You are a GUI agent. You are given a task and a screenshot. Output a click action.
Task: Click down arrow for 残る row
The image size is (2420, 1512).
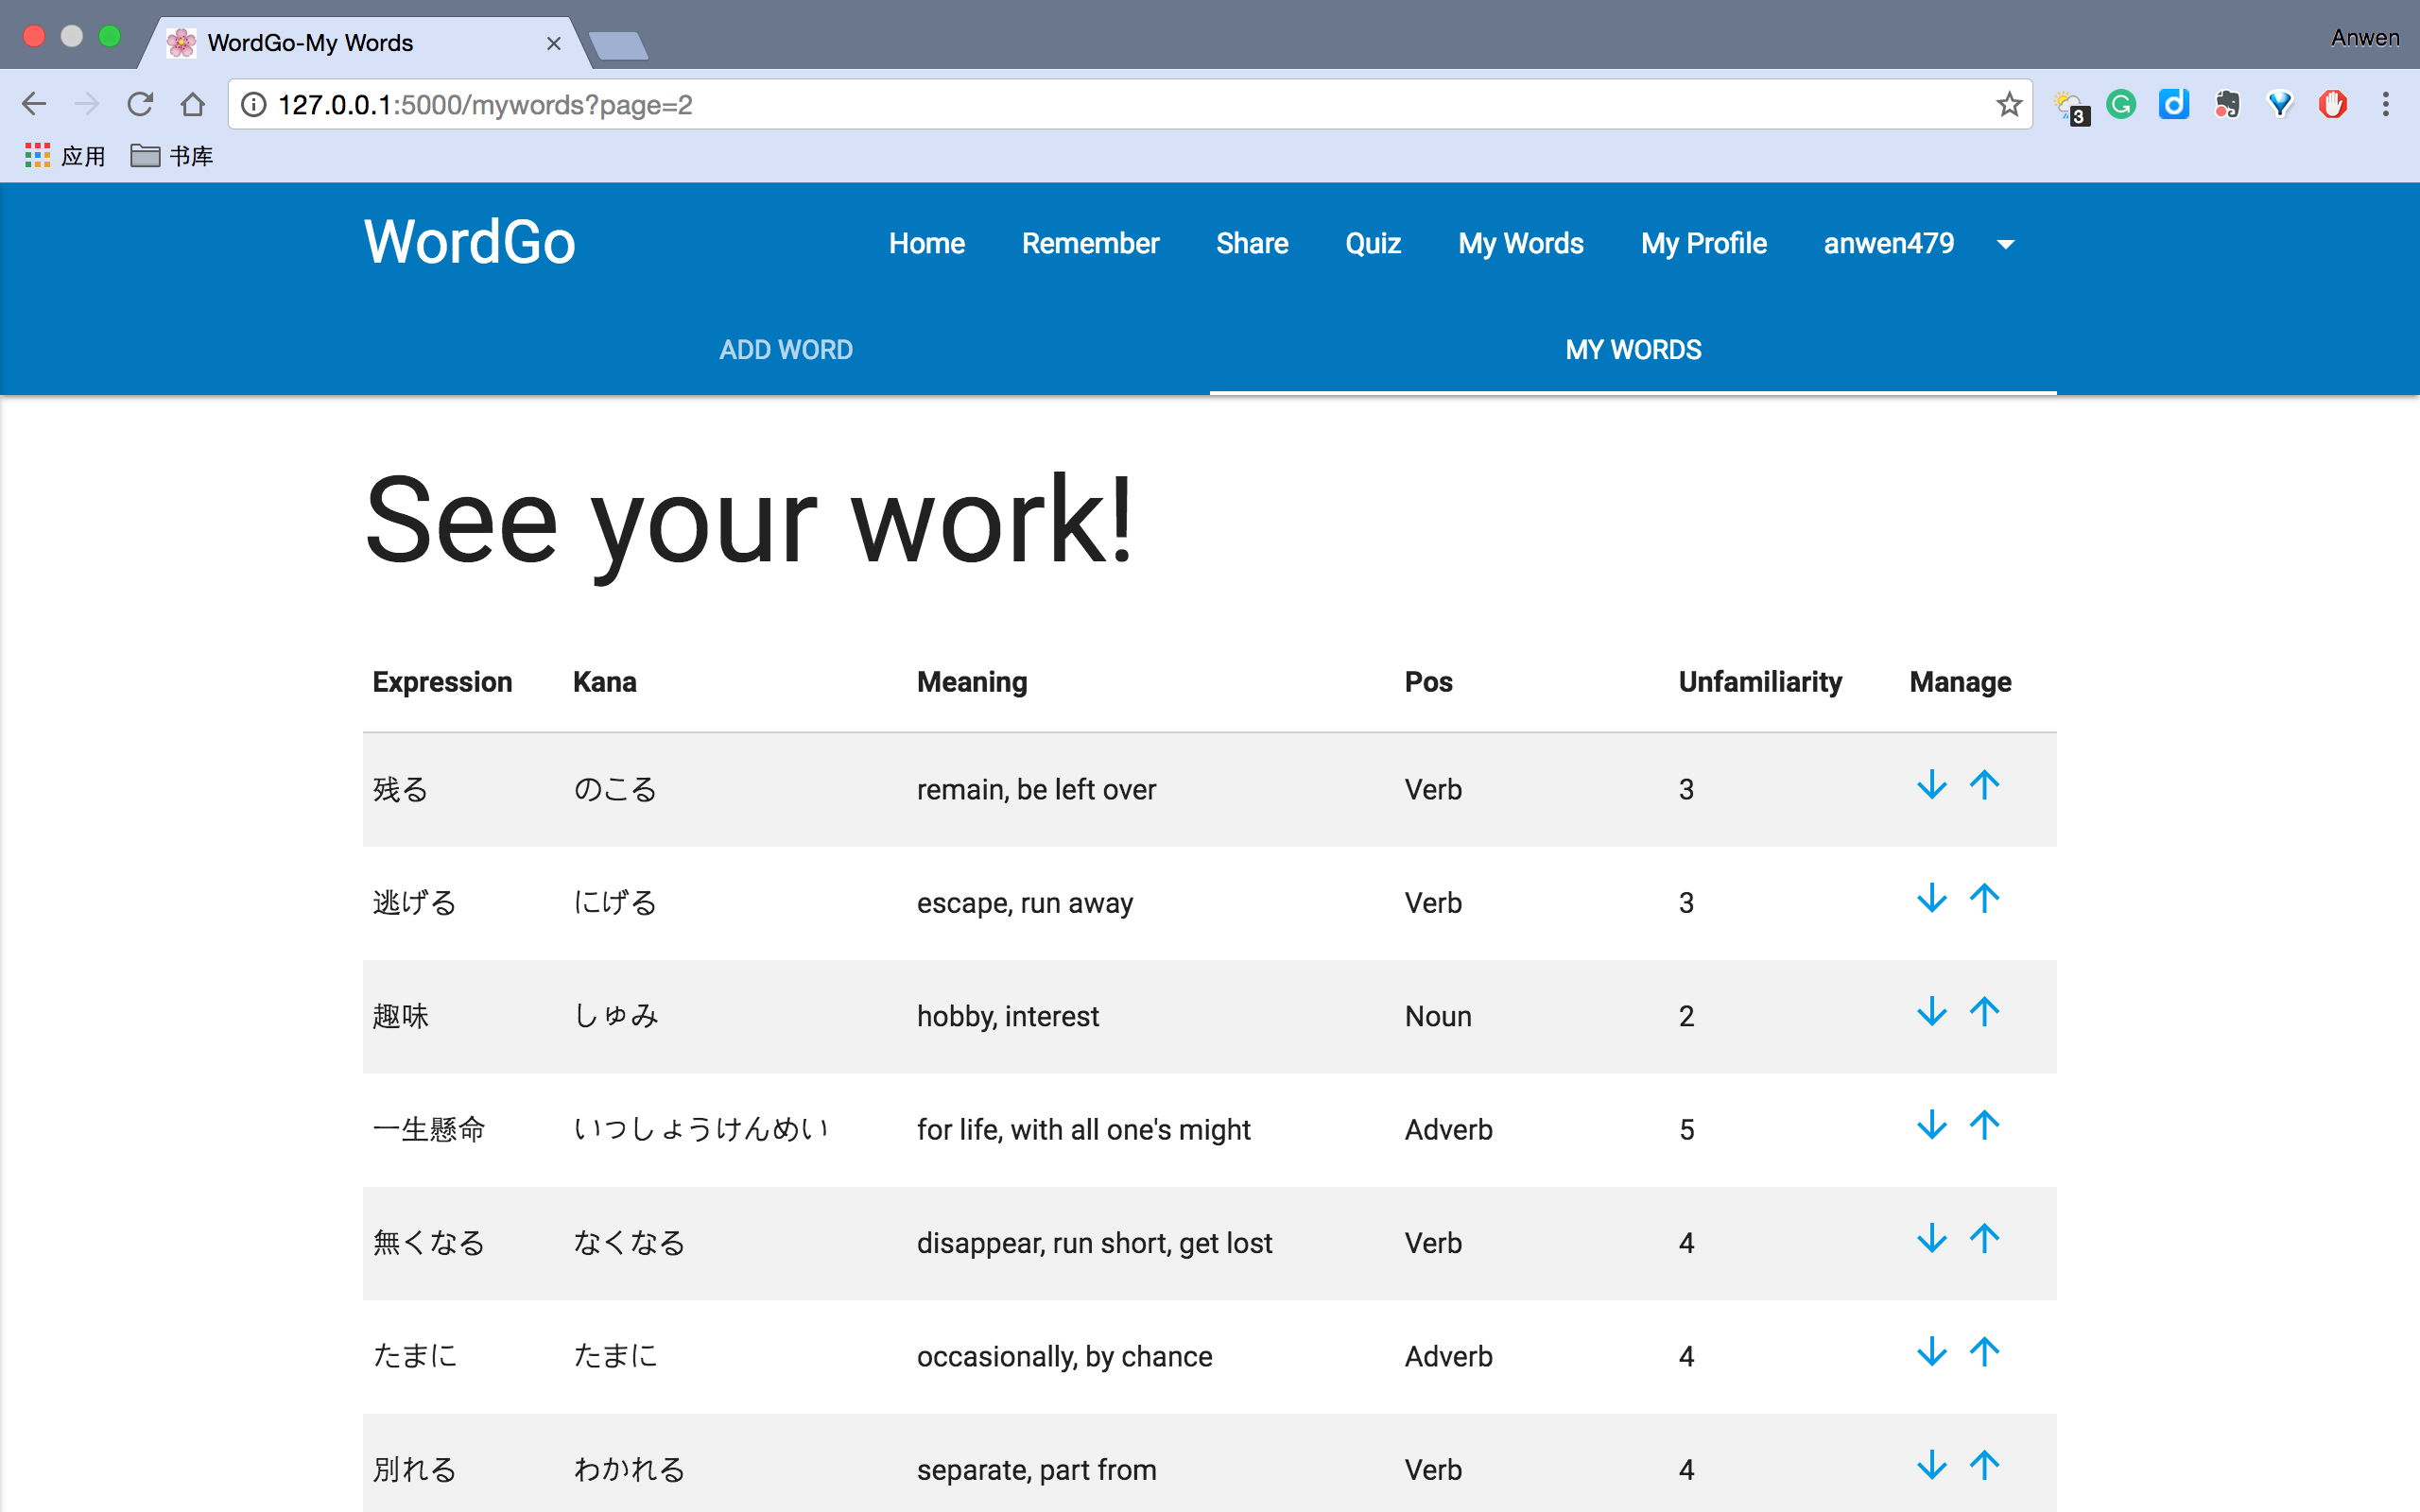(1931, 785)
